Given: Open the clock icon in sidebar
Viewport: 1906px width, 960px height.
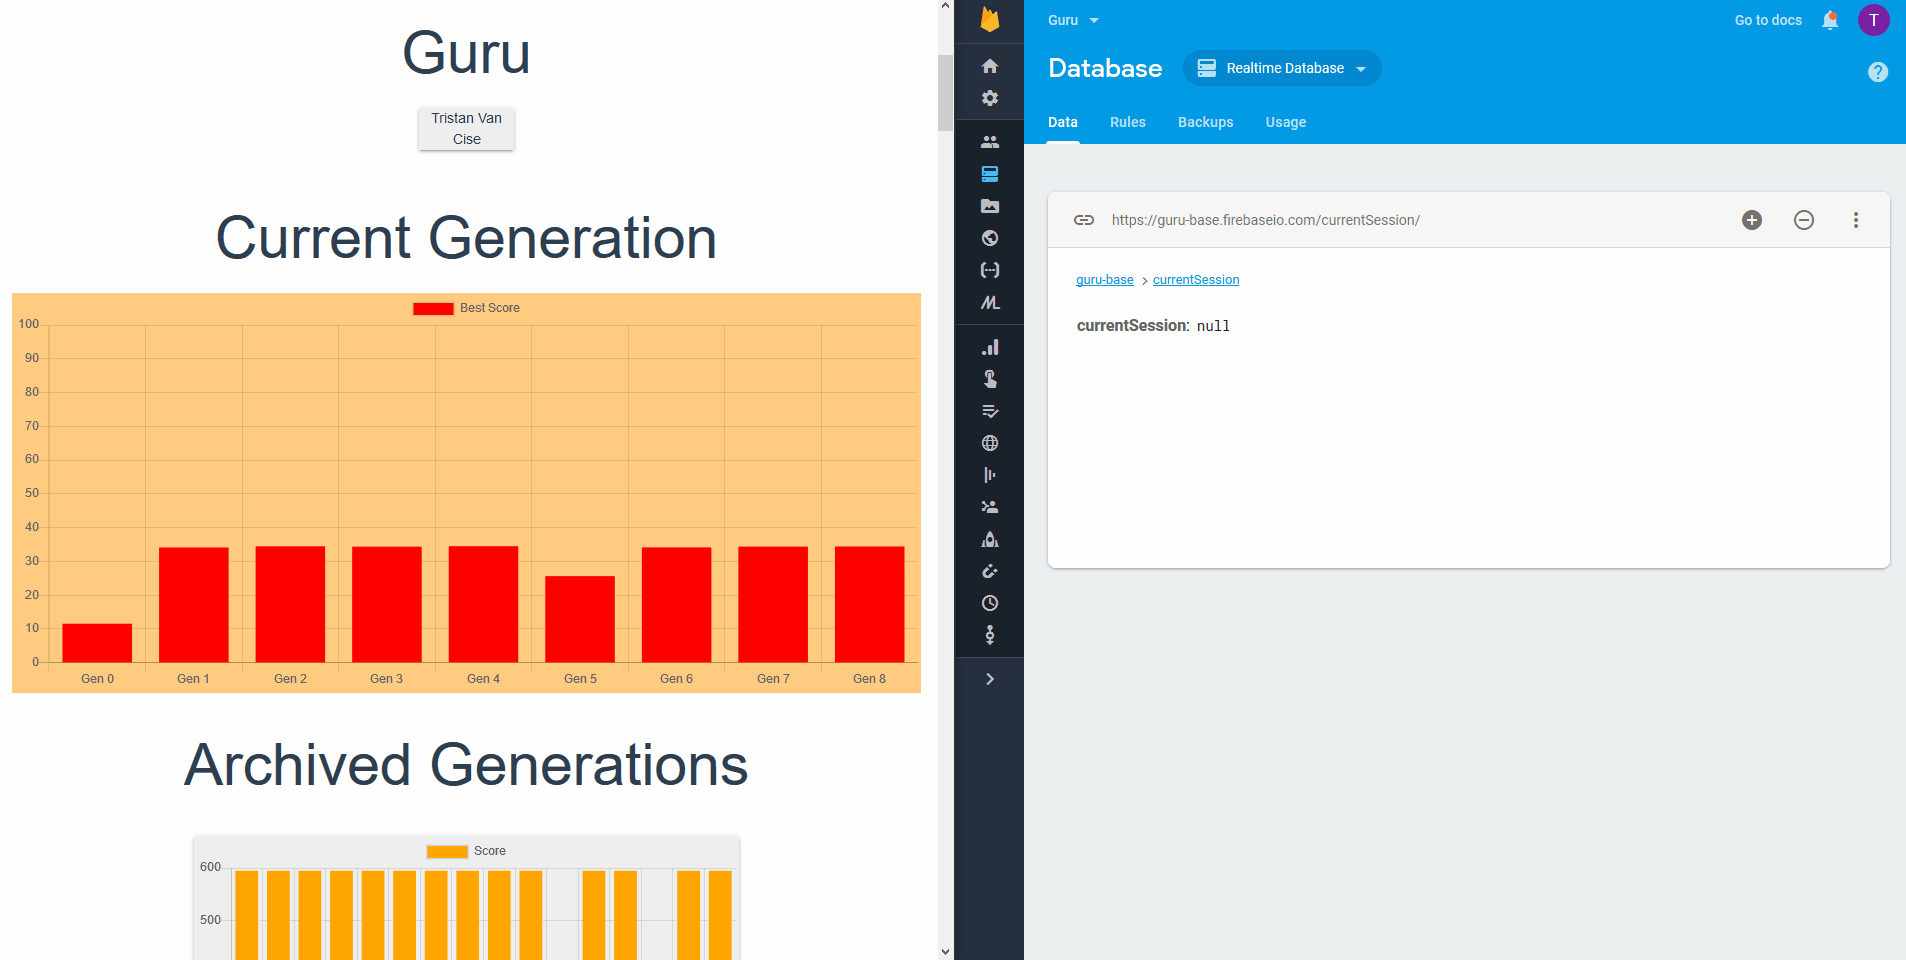Looking at the screenshot, I should pos(990,603).
